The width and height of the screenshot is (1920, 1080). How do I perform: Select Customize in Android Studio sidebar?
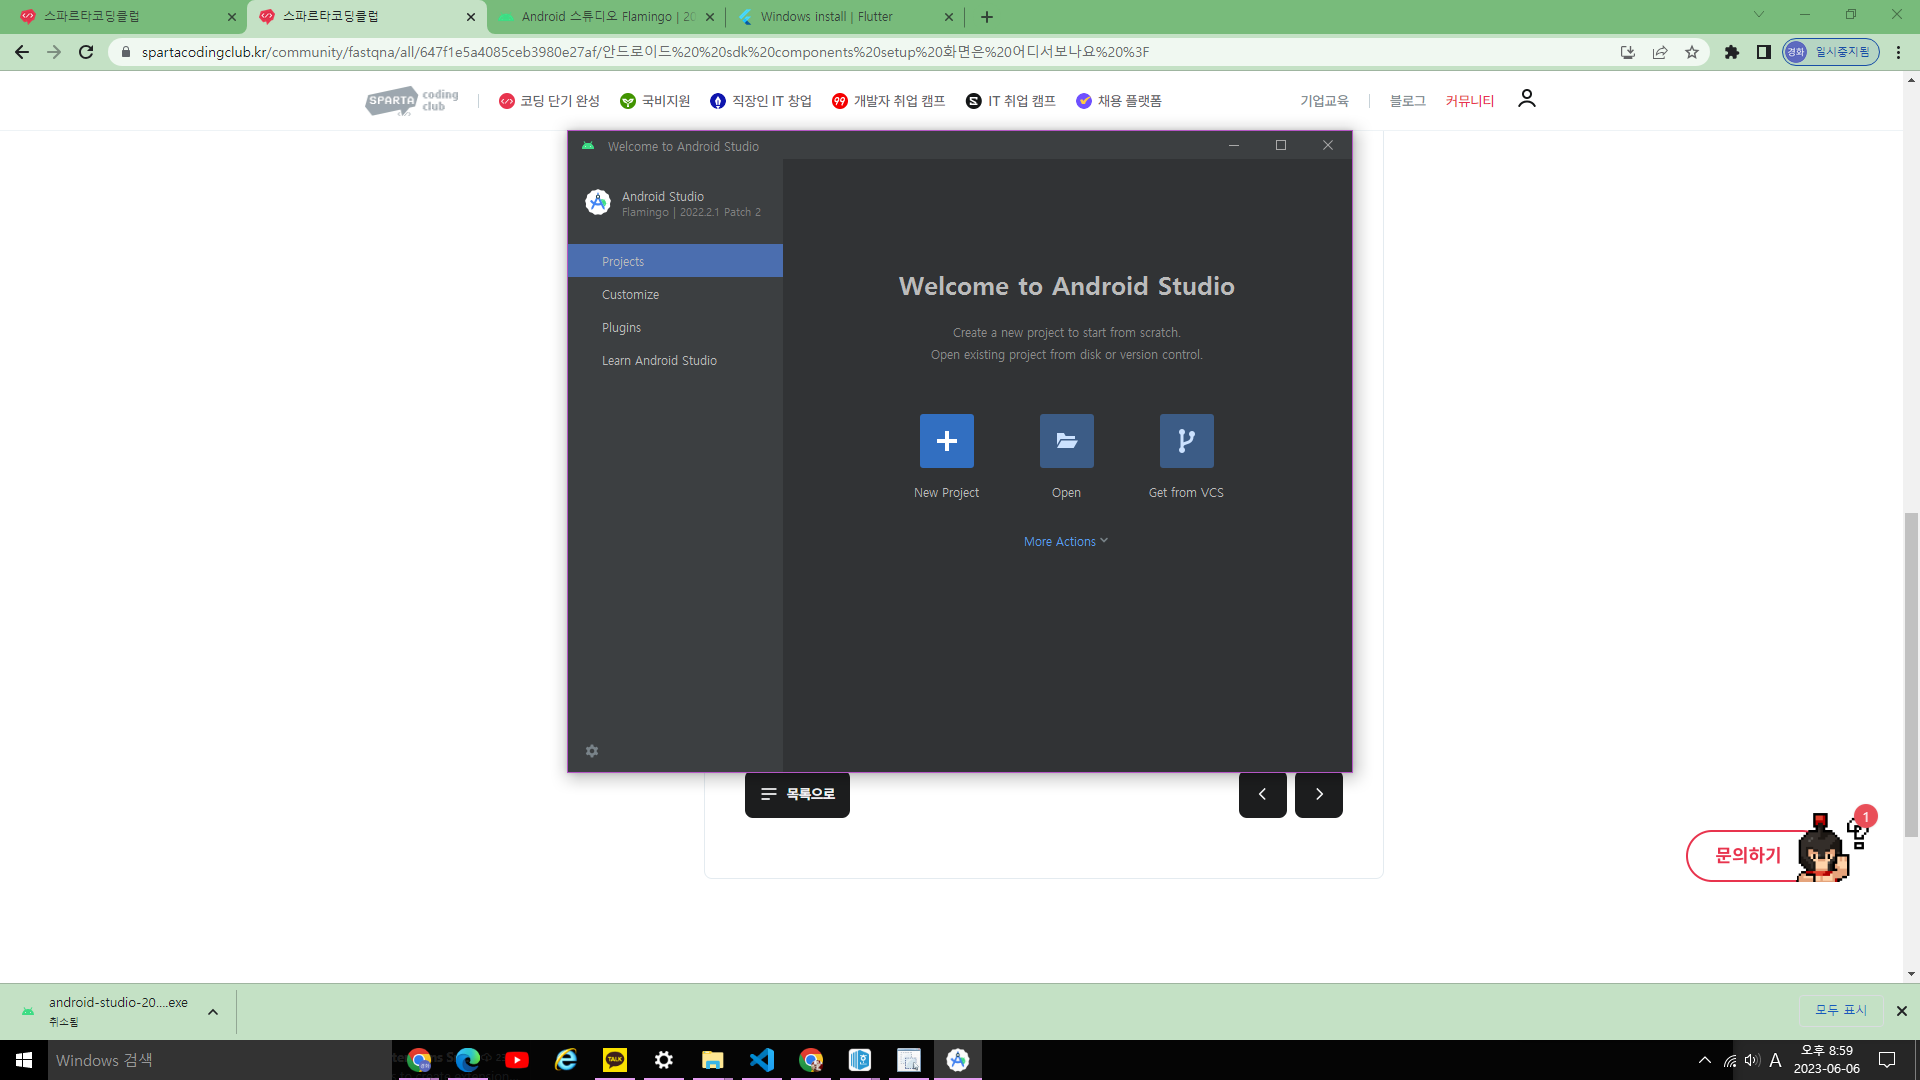[x=675, y=294]
